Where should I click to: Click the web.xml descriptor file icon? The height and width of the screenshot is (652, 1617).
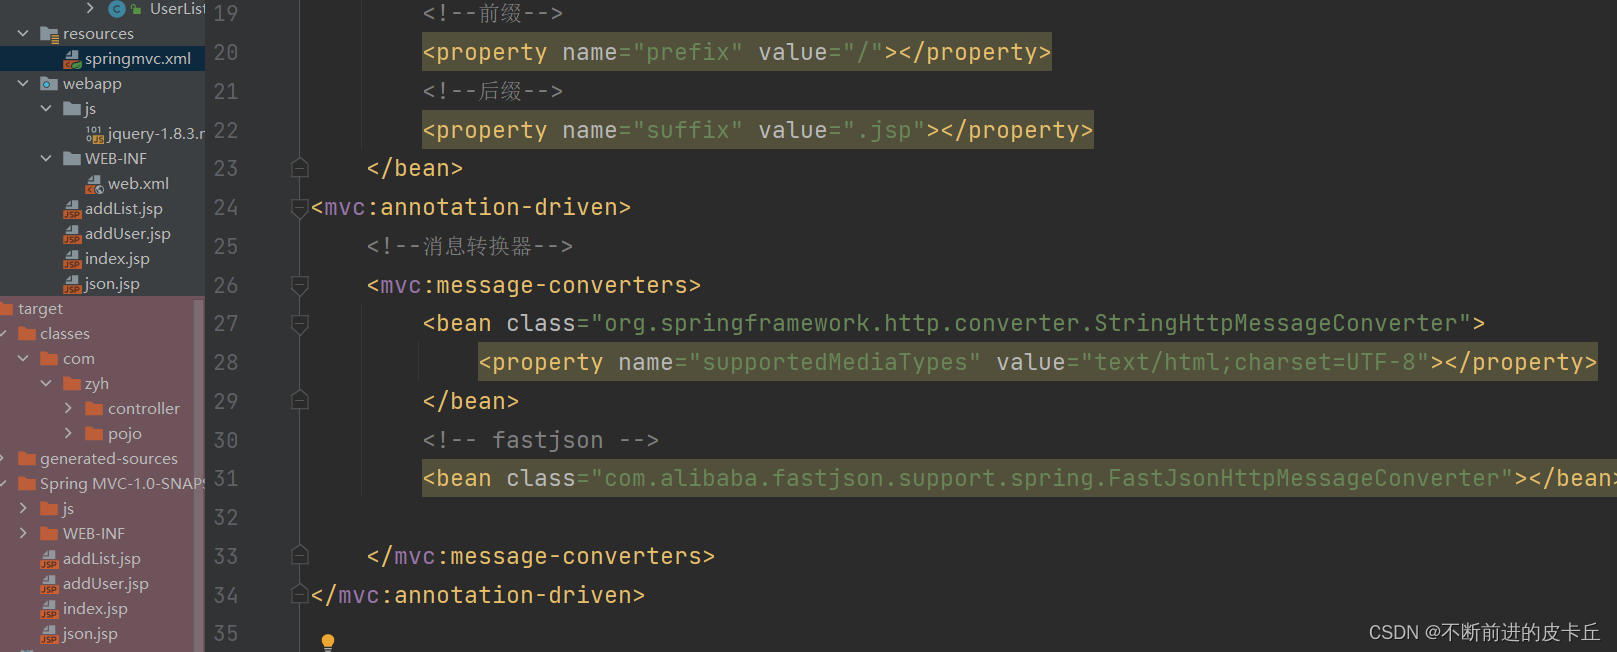94,184
